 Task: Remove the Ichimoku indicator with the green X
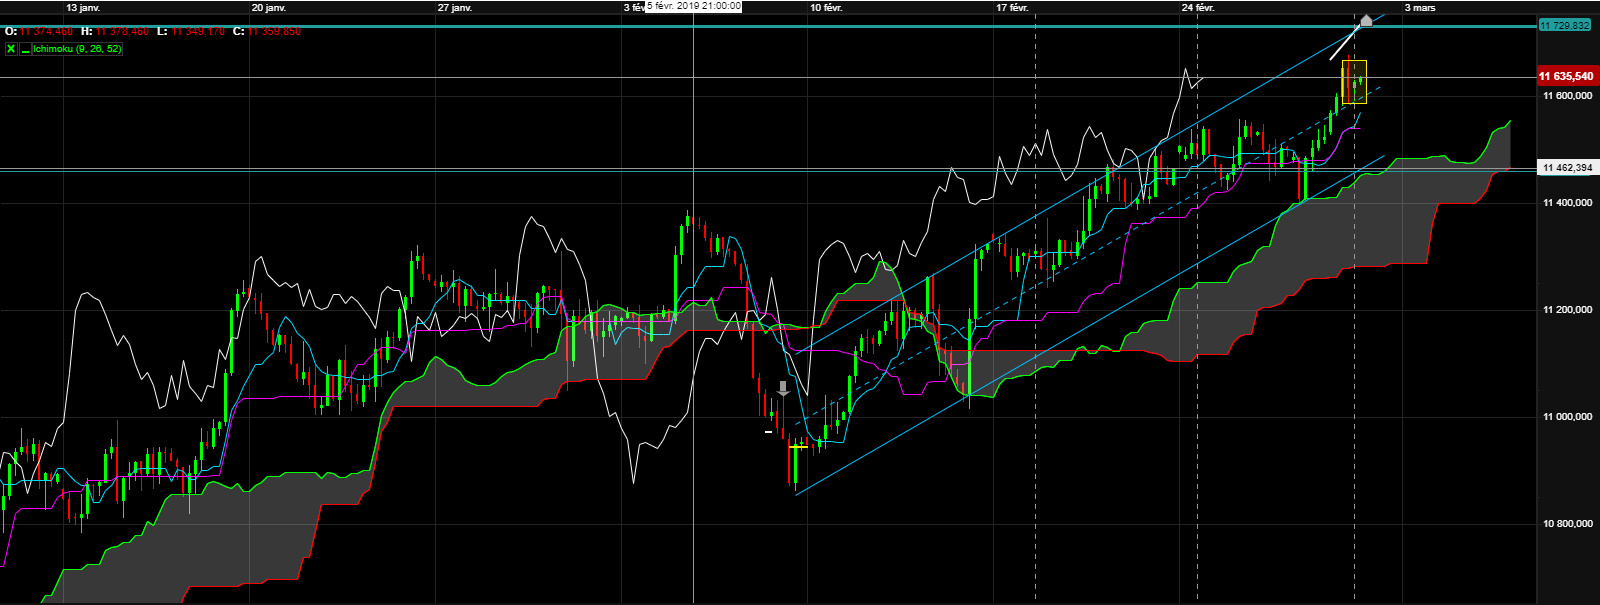(x=11, y=48)
